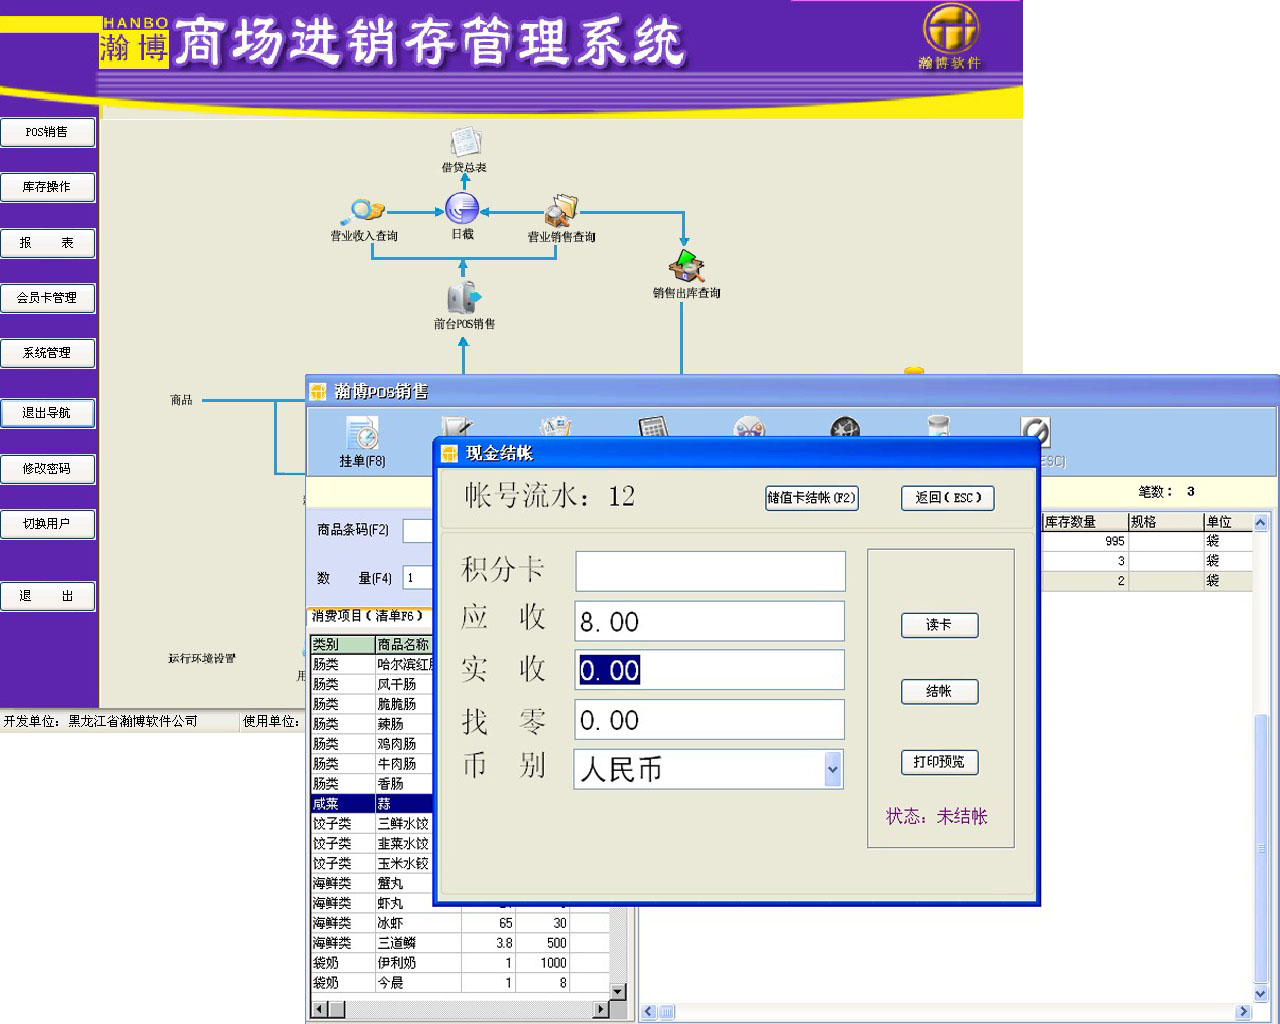1280x1024 pixels.
Task: Open the 借贷总表 report icon
Action: [x=465, y=142]
